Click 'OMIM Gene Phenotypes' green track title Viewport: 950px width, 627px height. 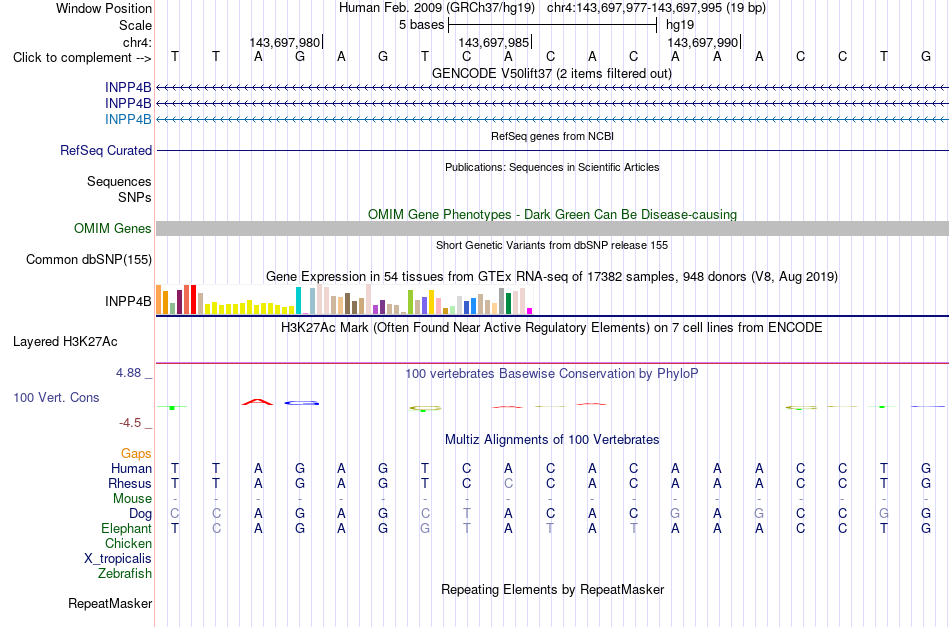pyautogui.click(x=552, y=214)
